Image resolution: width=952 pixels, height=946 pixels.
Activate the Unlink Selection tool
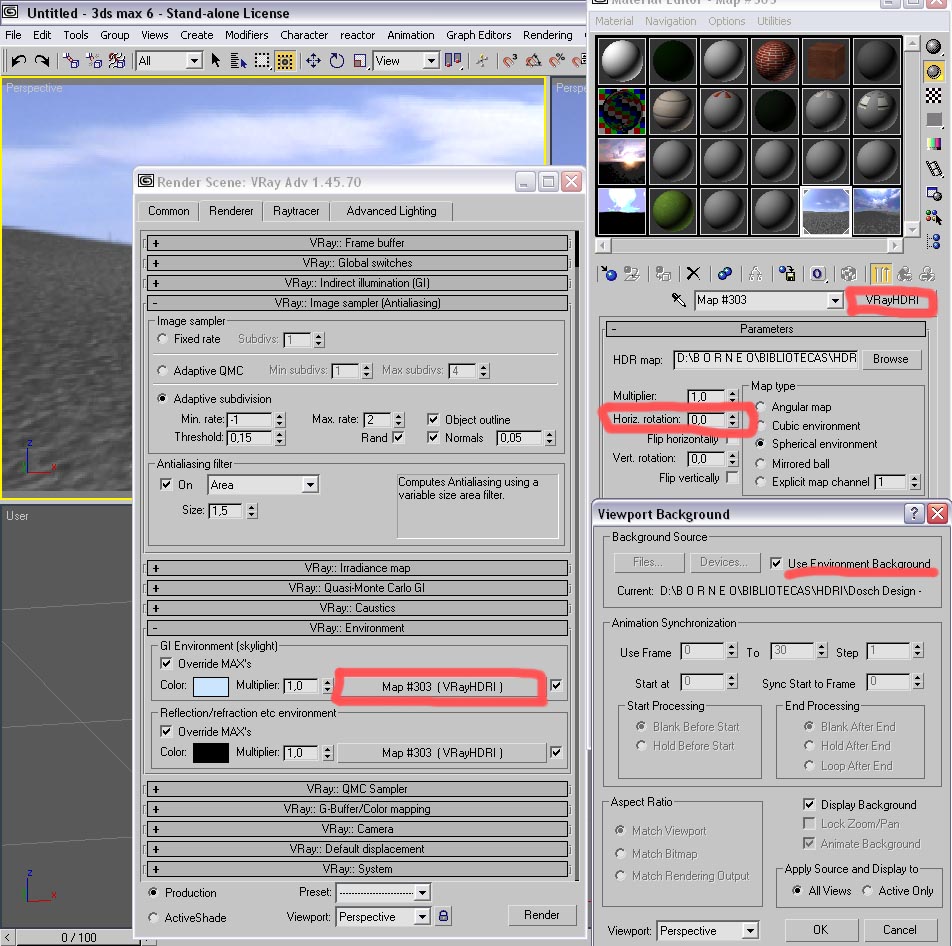pos(94,61)
